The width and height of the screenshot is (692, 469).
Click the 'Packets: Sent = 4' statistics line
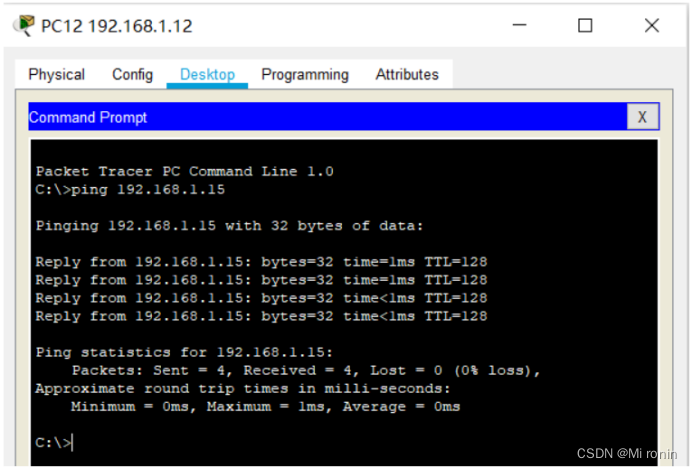[x=306, y=370]
